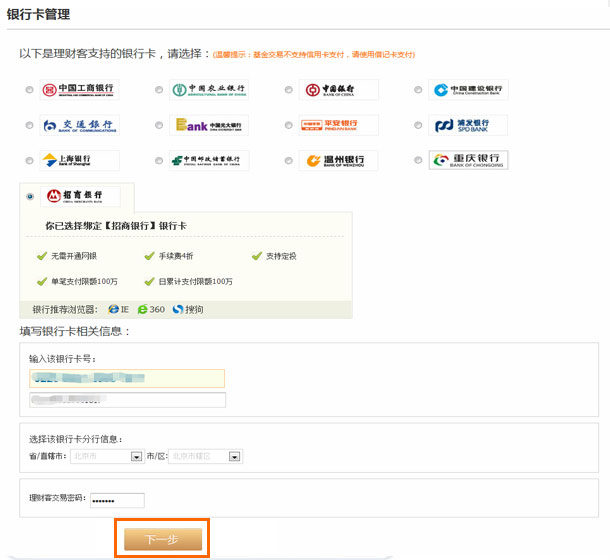Click the 平安银行 logo

(x=338, y=125)
